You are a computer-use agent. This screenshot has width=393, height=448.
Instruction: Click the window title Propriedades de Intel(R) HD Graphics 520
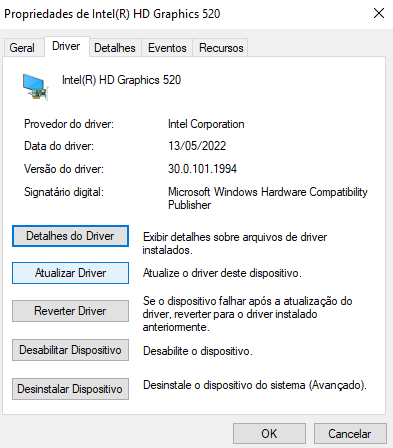click(112, 14)
